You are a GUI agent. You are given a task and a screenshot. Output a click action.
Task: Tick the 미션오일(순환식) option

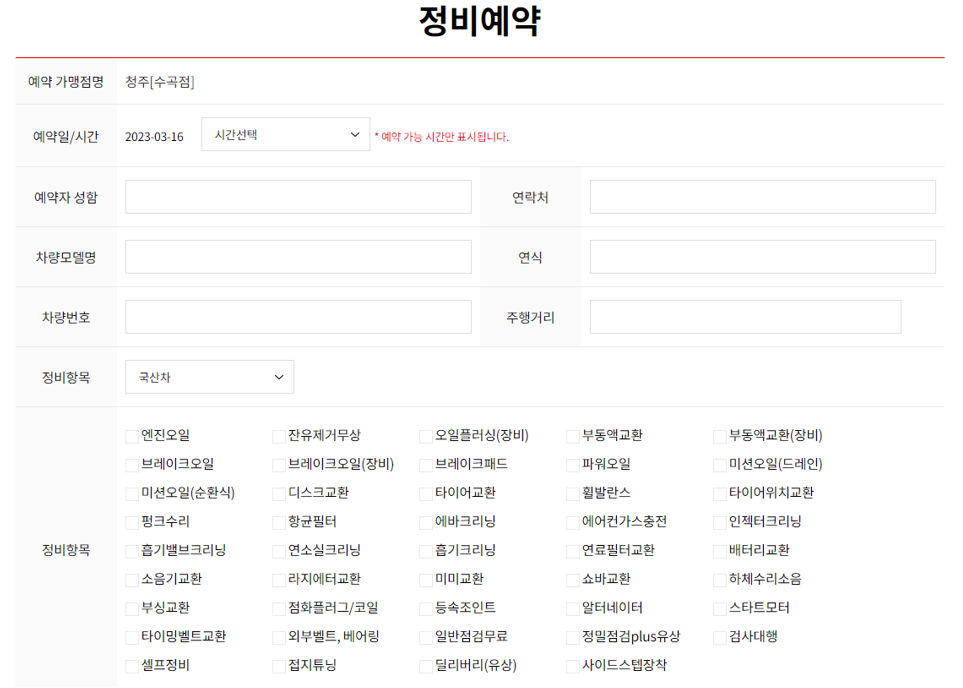131,494
